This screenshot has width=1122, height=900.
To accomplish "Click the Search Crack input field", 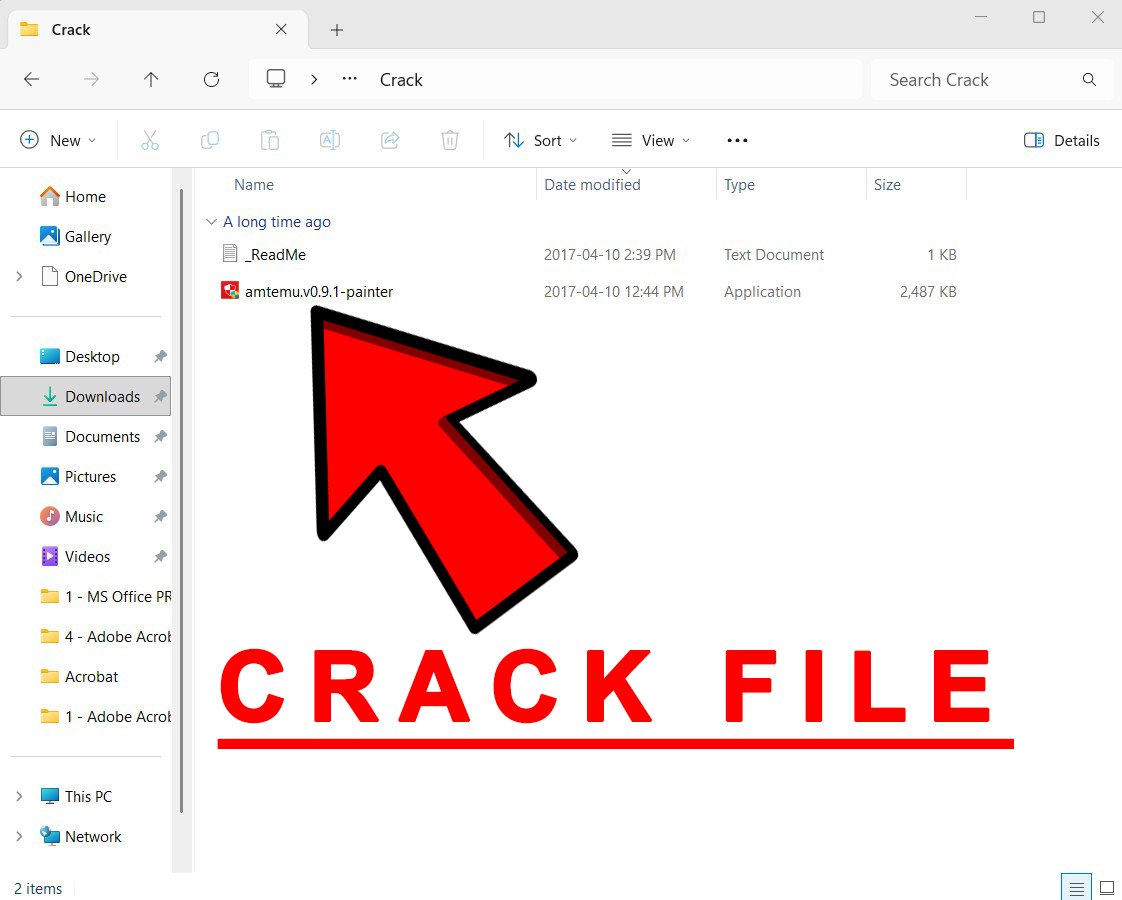I will pos(992,80).
